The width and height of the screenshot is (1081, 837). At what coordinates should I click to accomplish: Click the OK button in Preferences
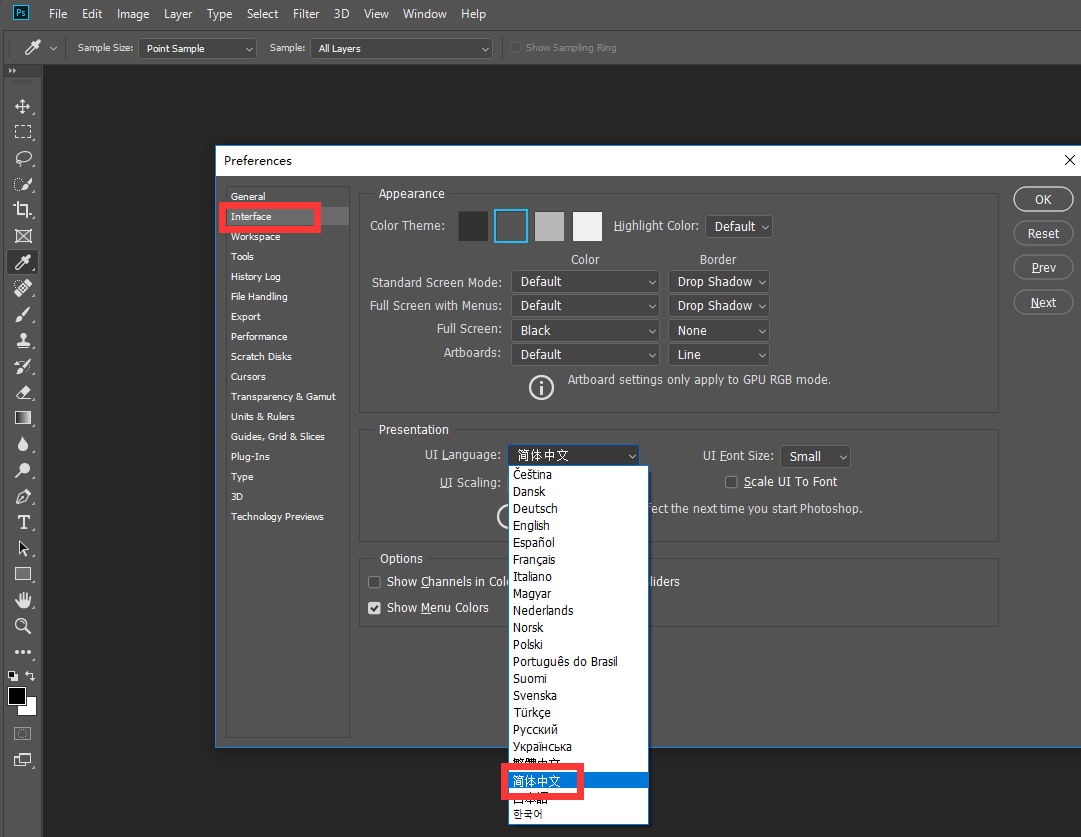[1043, 199]
